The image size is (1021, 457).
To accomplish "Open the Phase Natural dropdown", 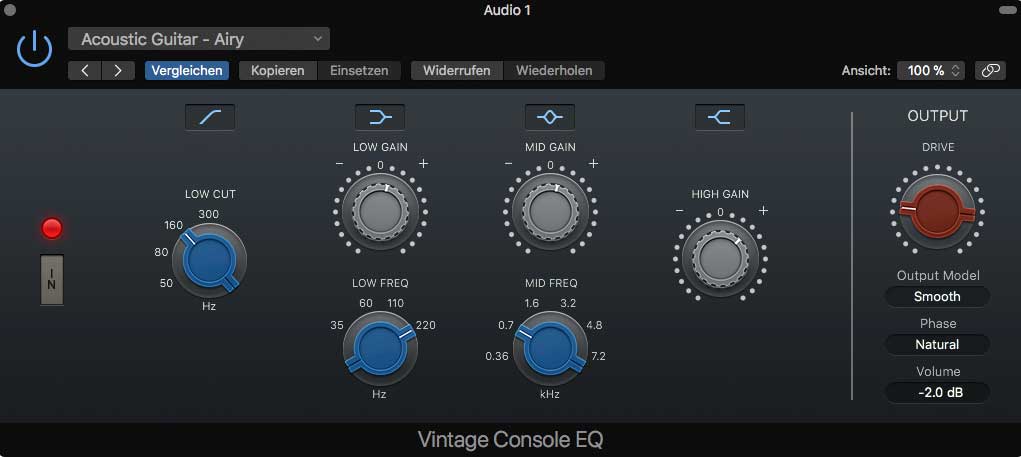I will click(937, 344).
